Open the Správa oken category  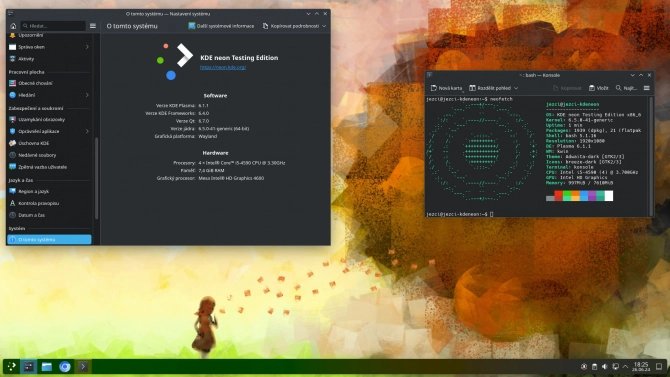point(49,47)
